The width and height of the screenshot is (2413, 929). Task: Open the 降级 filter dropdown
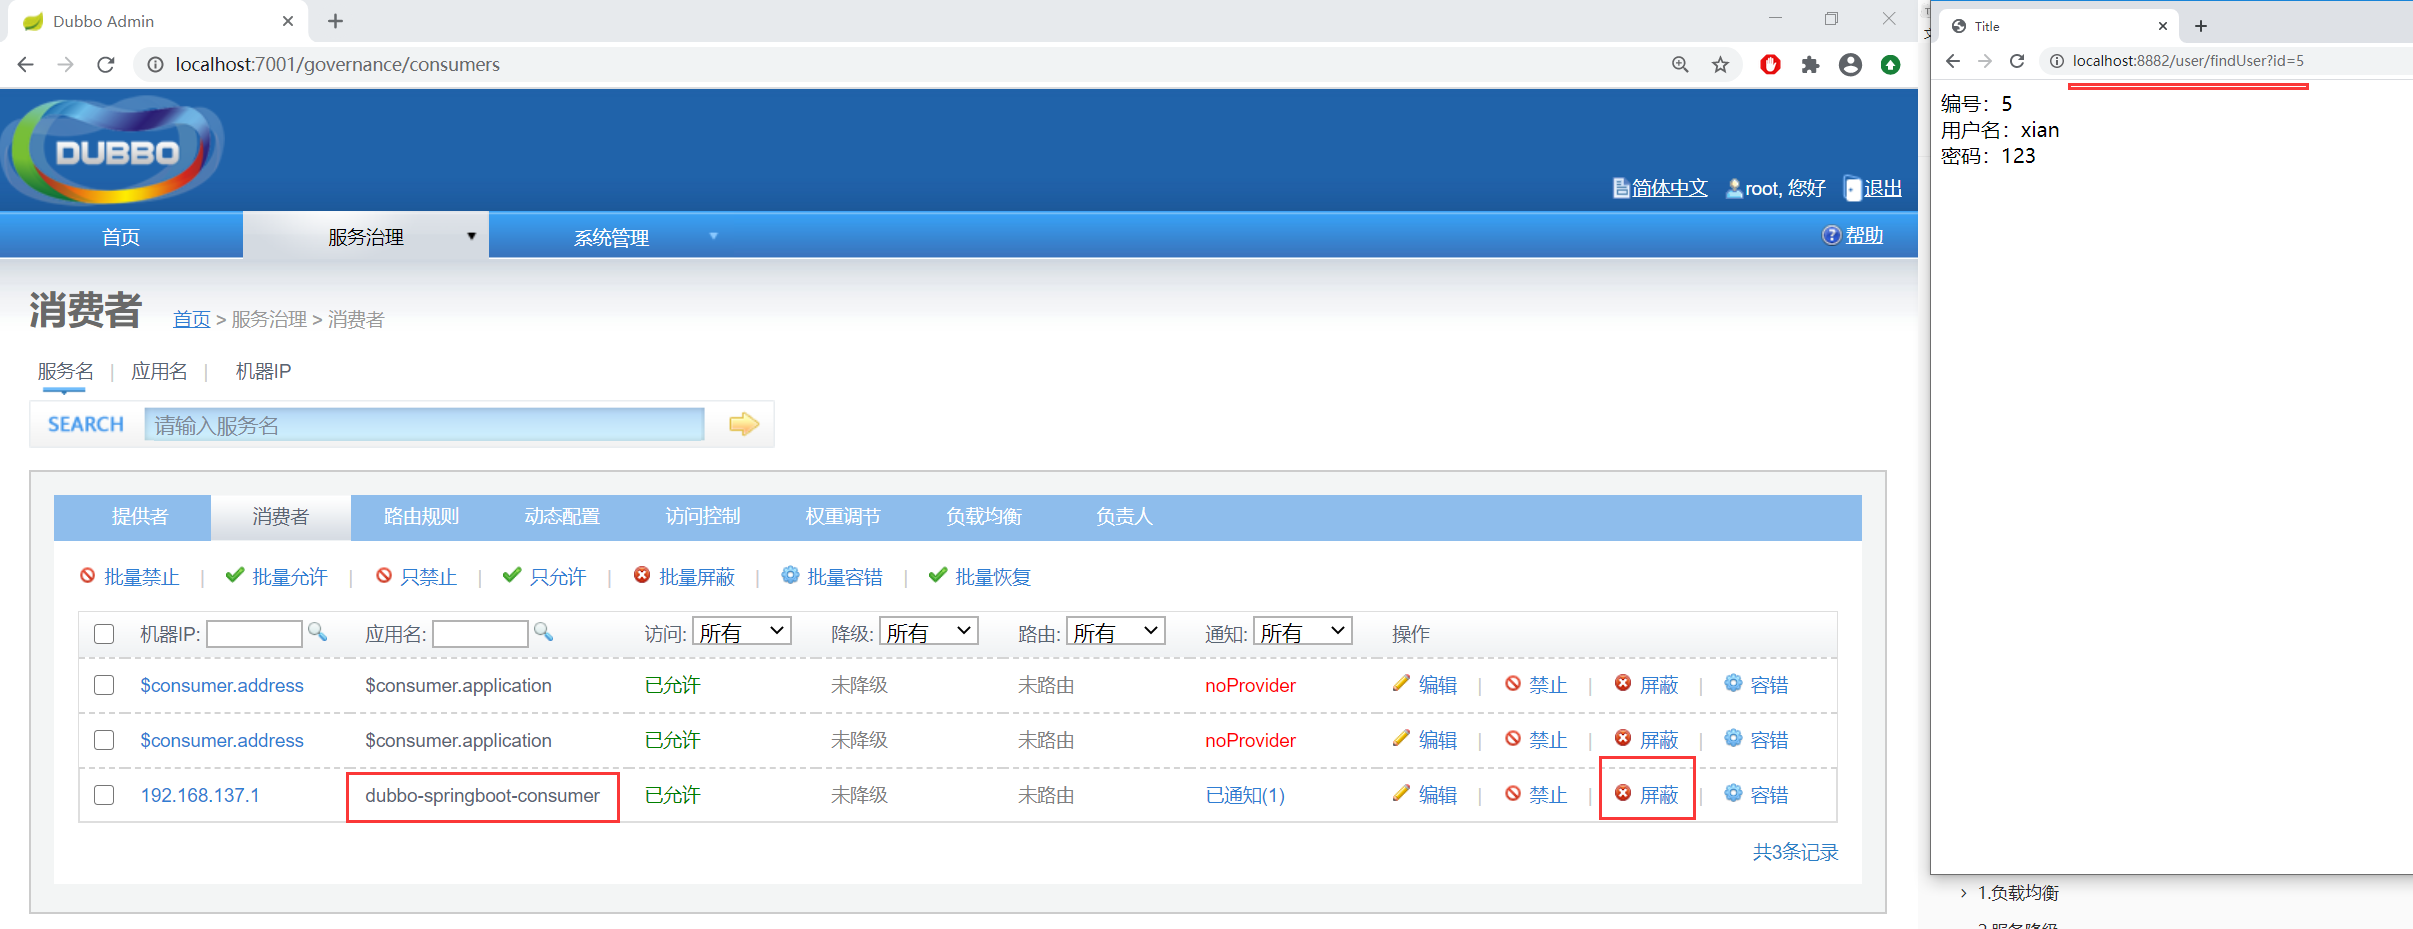click(929, 632)
